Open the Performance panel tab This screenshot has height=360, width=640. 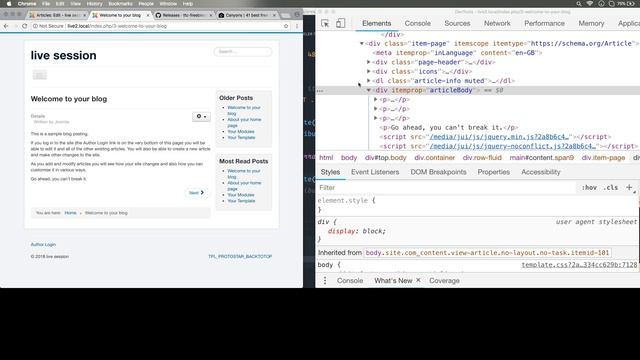(x=544, y=23)
